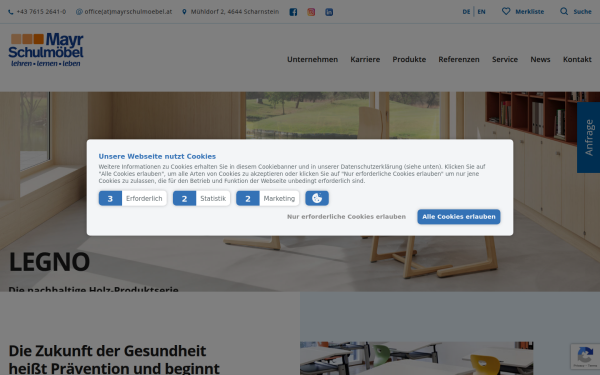The image size is (600, 375).
Task: Click the phone icon next to +43 7615 2641-0
Action: (11, 12)
